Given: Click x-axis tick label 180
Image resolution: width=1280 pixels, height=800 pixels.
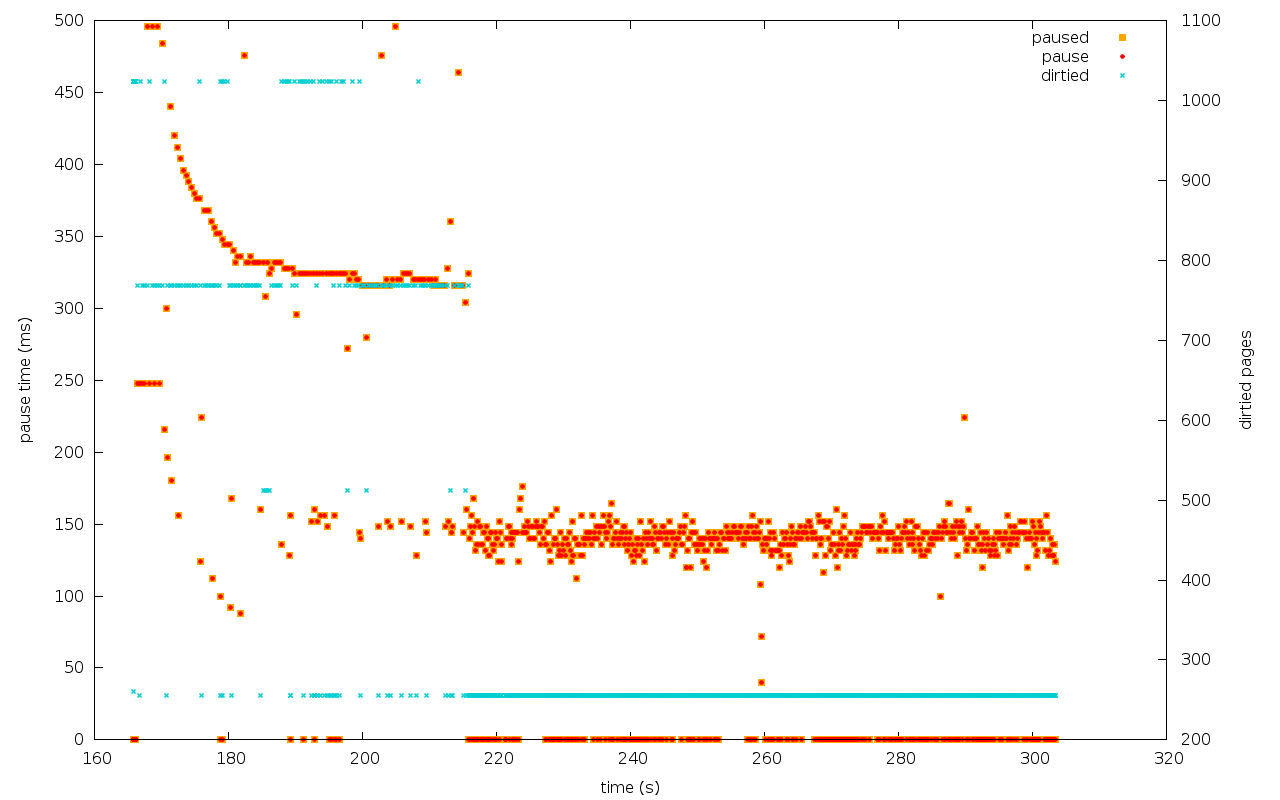Looking at the screenshot, I should click(230, 758).
